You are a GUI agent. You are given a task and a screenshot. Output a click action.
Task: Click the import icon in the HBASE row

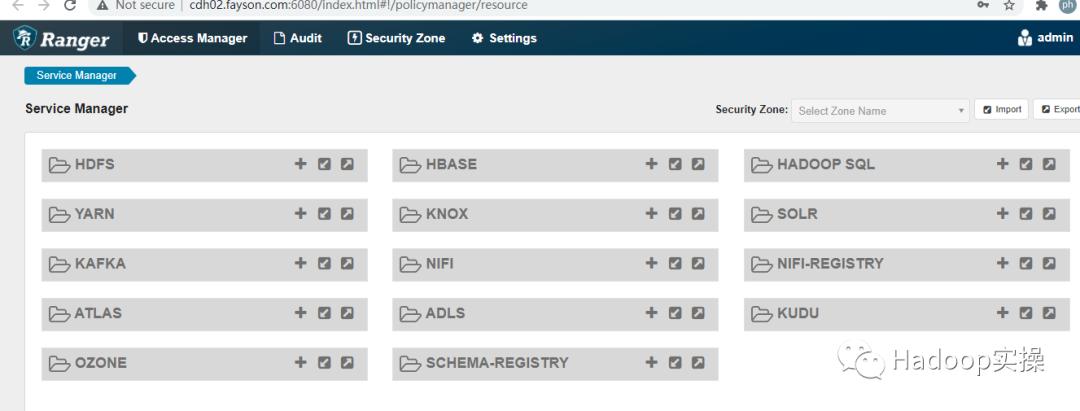pos(675,164)
